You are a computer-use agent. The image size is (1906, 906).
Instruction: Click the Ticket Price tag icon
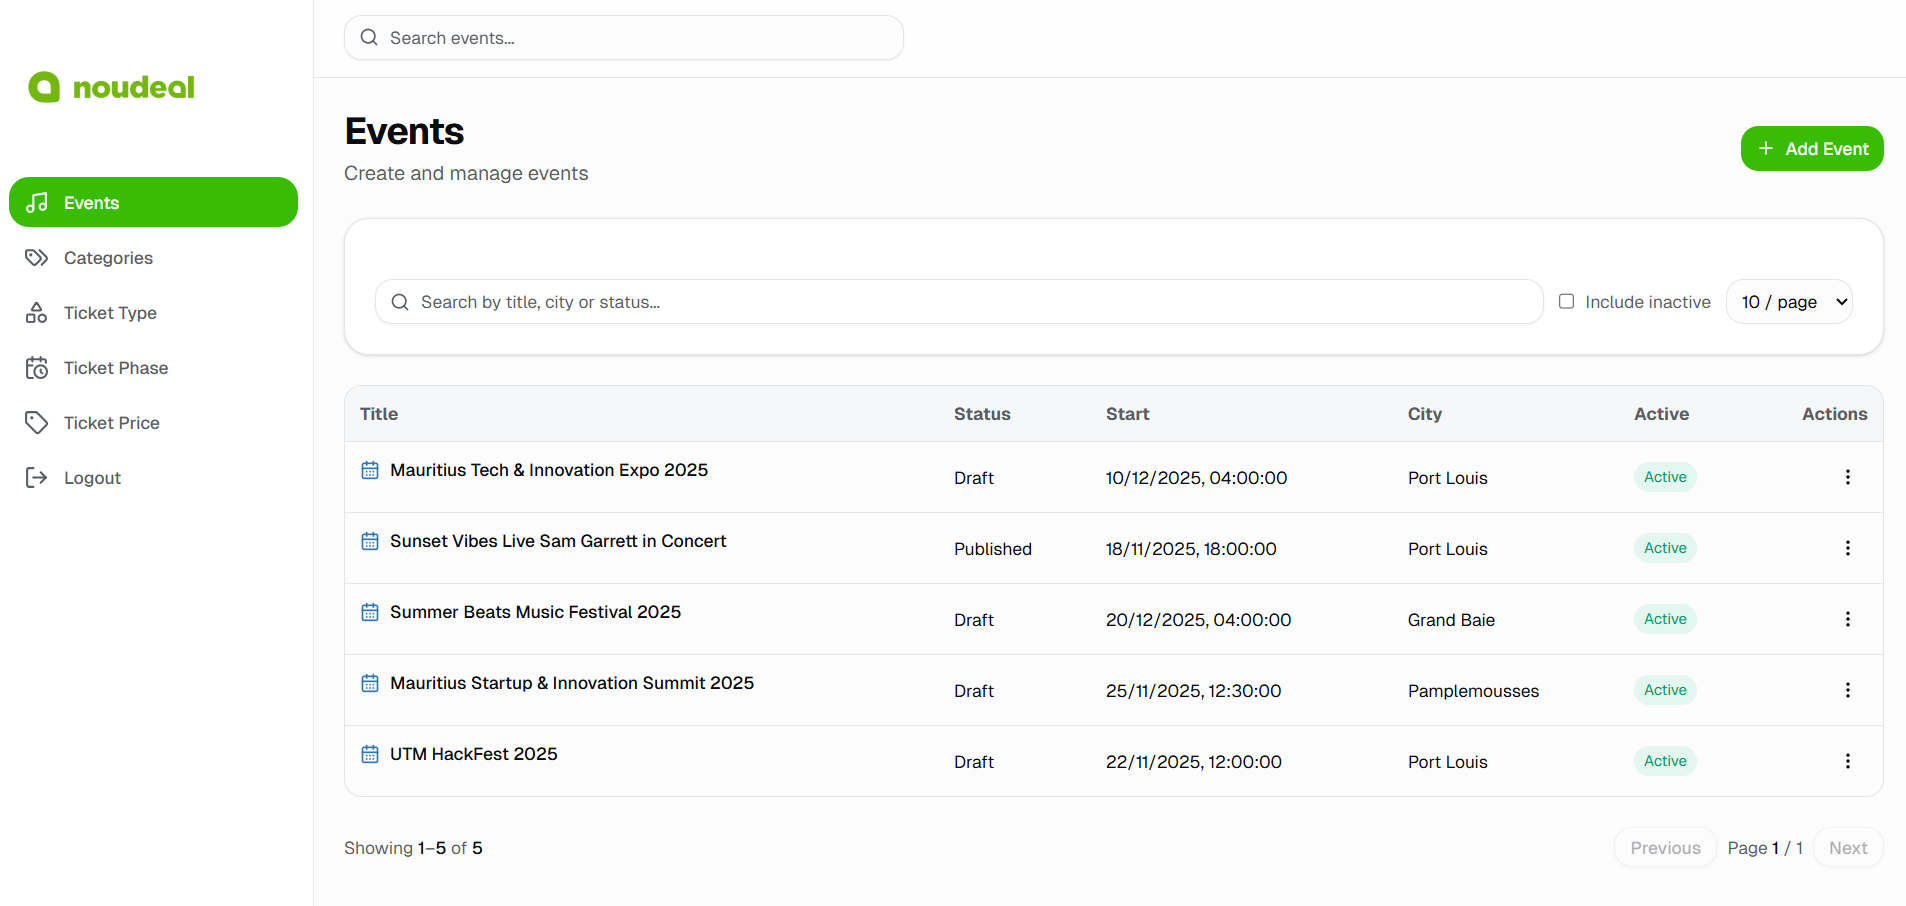pos(37,422)
